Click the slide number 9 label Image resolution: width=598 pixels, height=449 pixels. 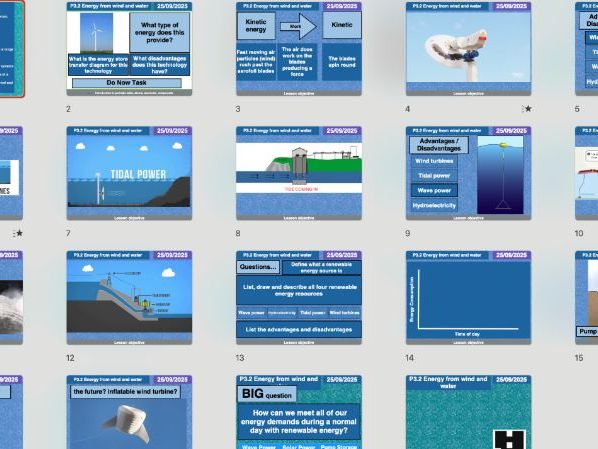408,233
